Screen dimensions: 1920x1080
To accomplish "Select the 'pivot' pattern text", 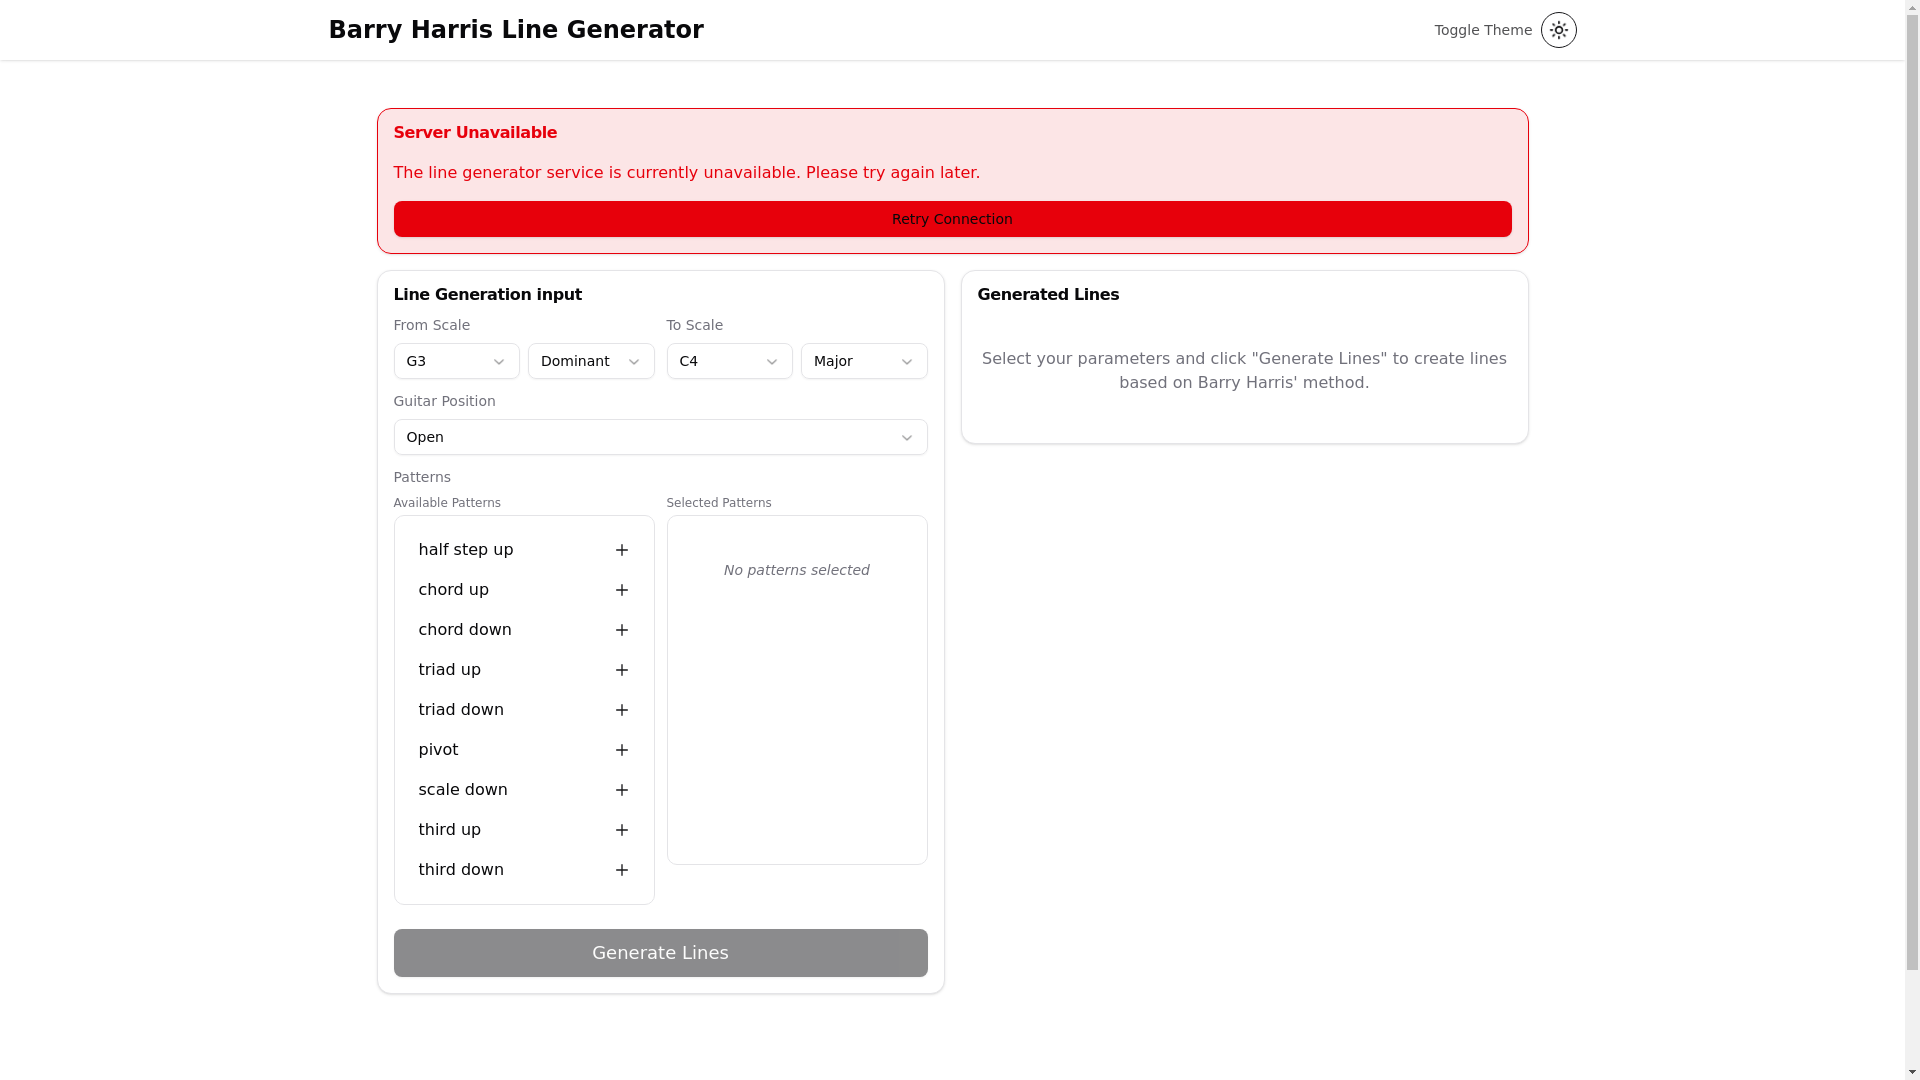I will tap(438, 750).
